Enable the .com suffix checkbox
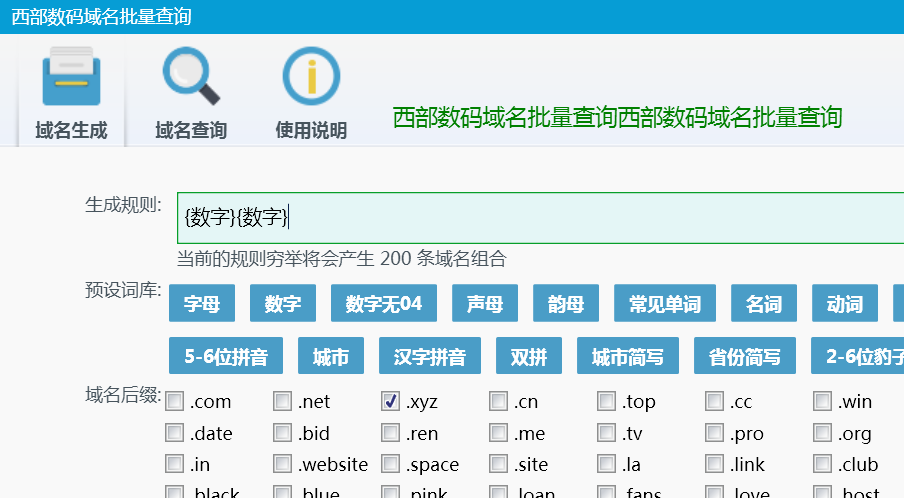This screenshot has width=904, height=498. pyautogui.click(x=175, y=402)
